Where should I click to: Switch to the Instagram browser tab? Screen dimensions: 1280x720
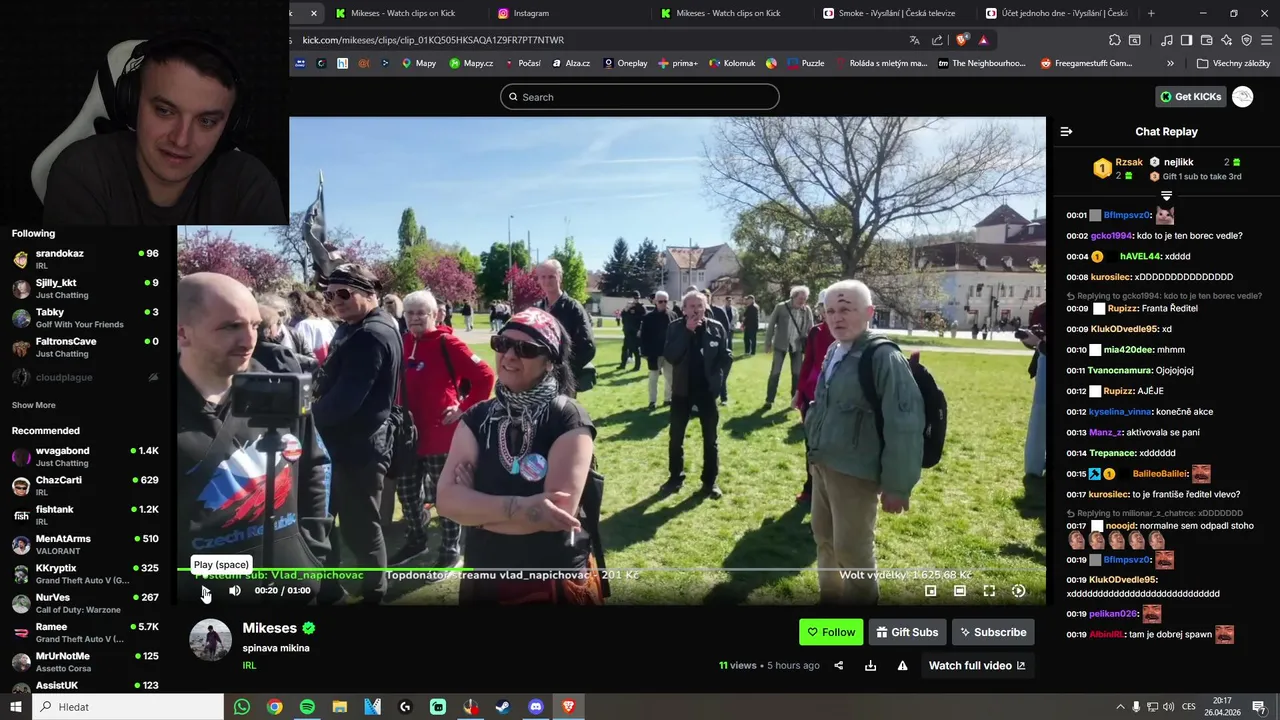(567, 13)
